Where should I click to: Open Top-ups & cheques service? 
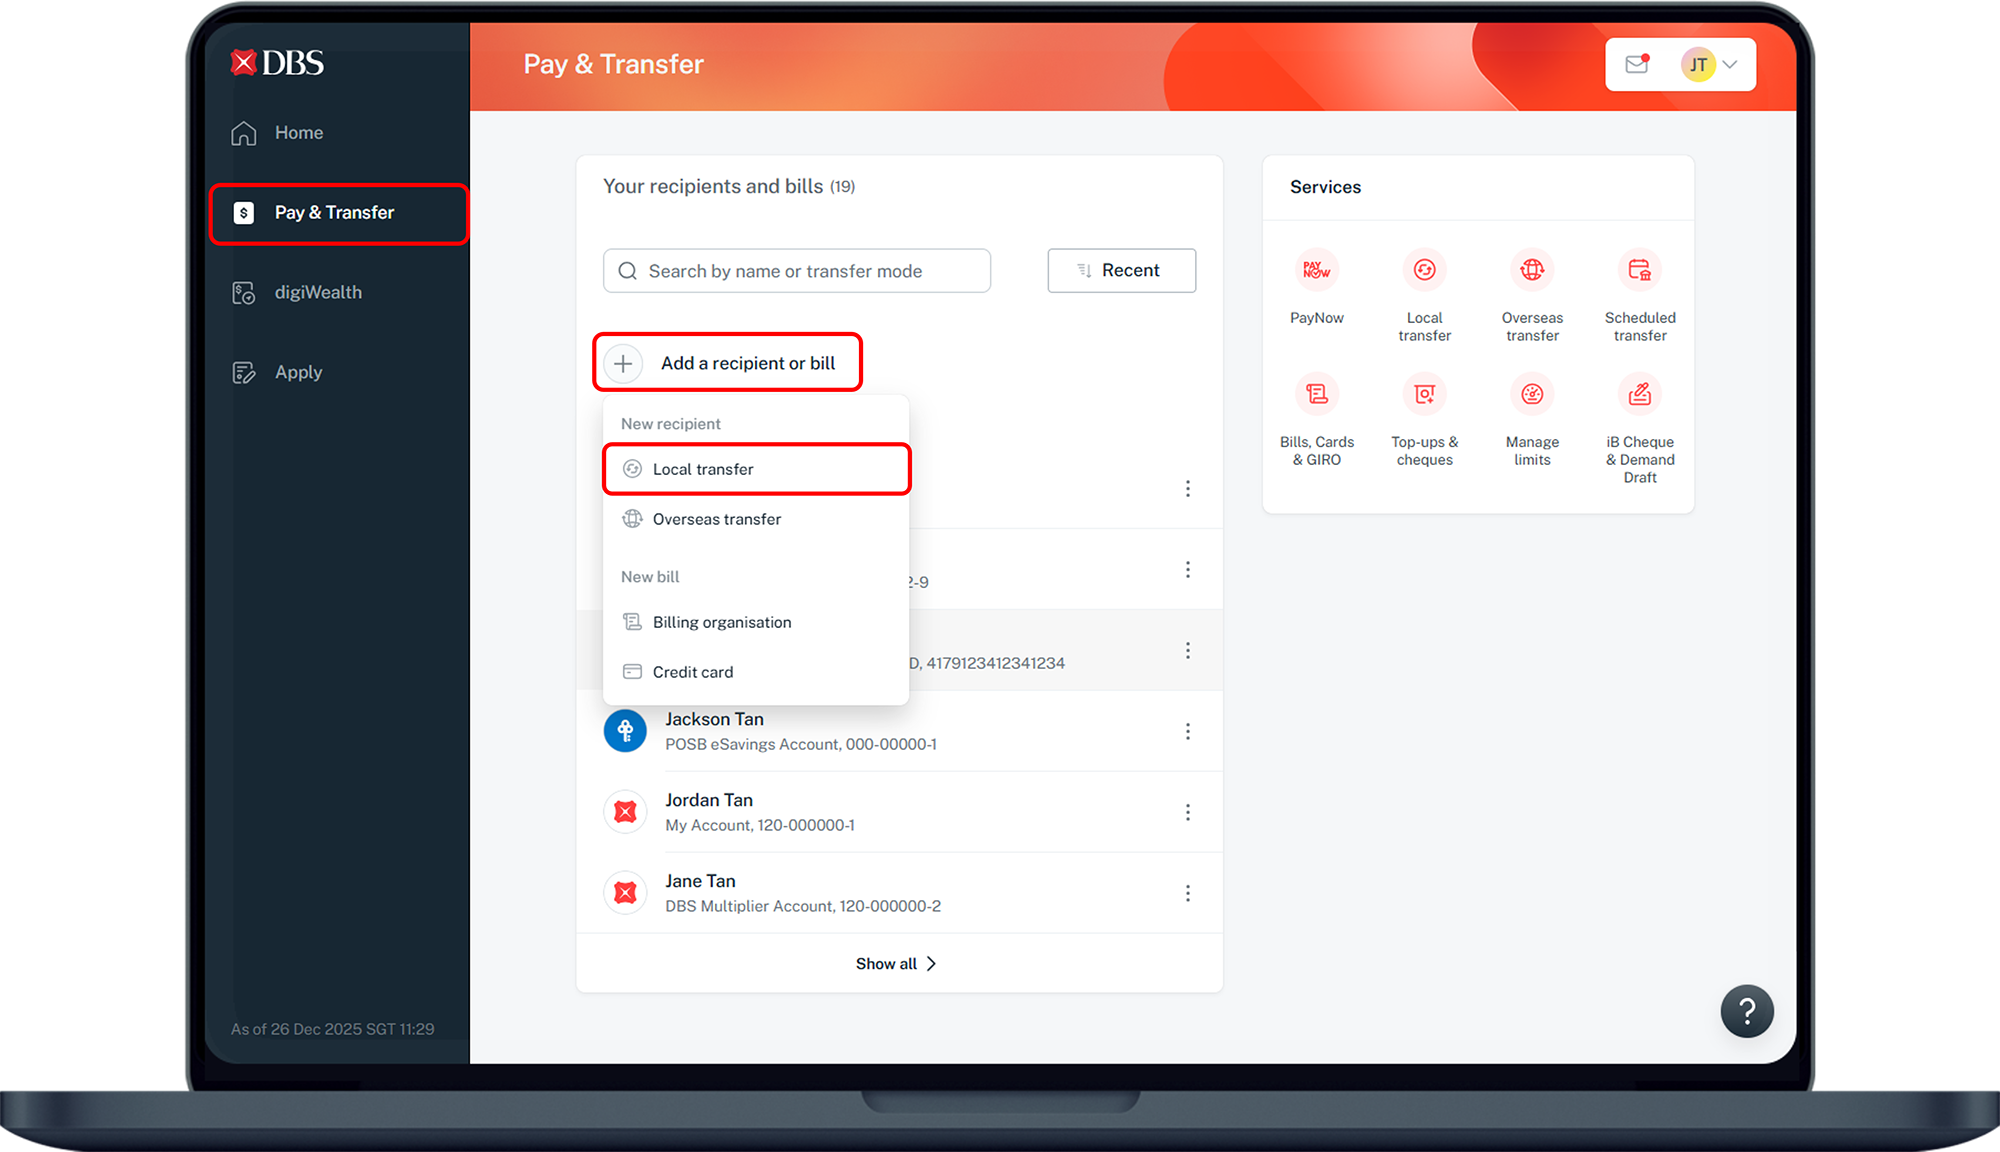coord(1425,420)
